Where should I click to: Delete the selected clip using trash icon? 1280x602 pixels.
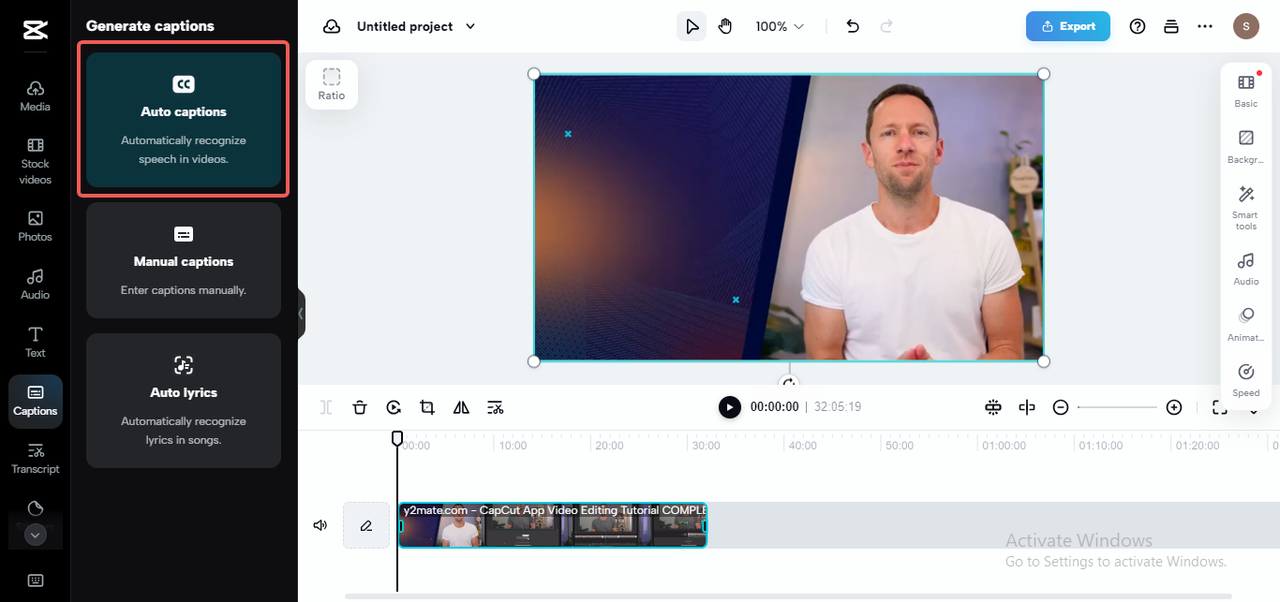(359, 407)
